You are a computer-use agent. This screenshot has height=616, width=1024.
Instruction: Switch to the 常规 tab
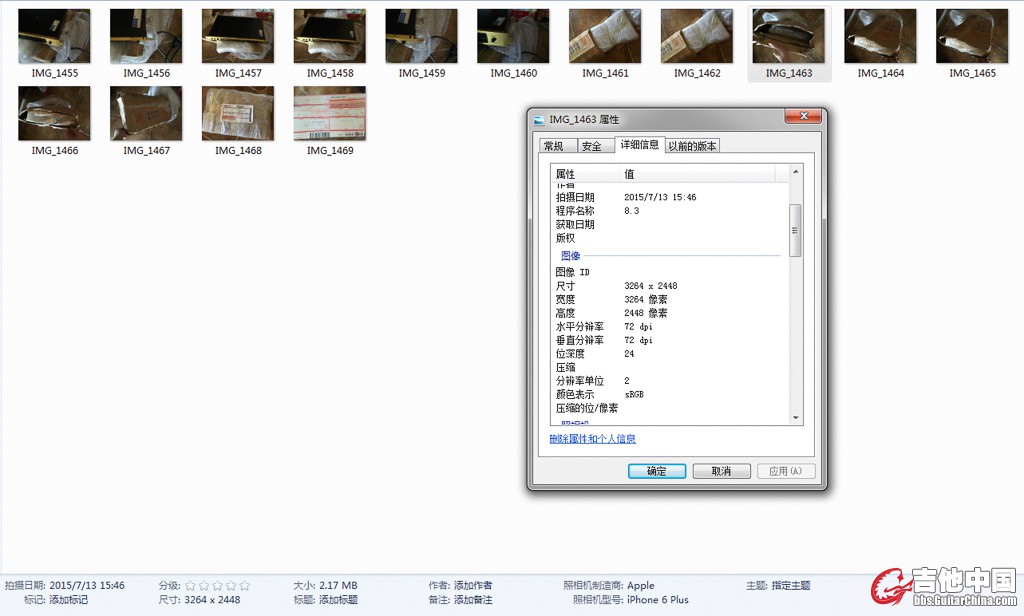(553, 146)
